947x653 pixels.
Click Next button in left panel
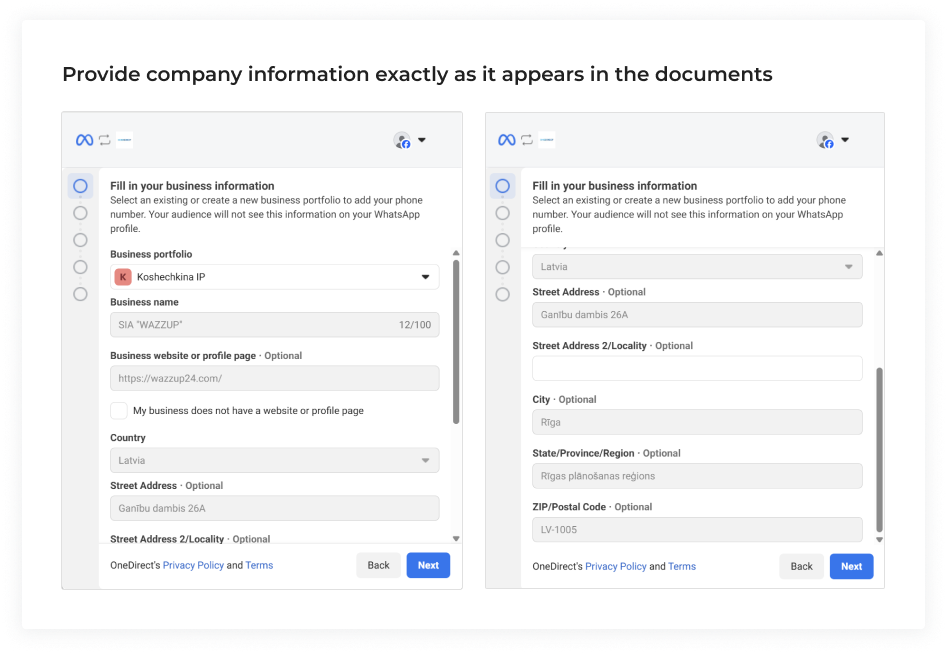428,565
